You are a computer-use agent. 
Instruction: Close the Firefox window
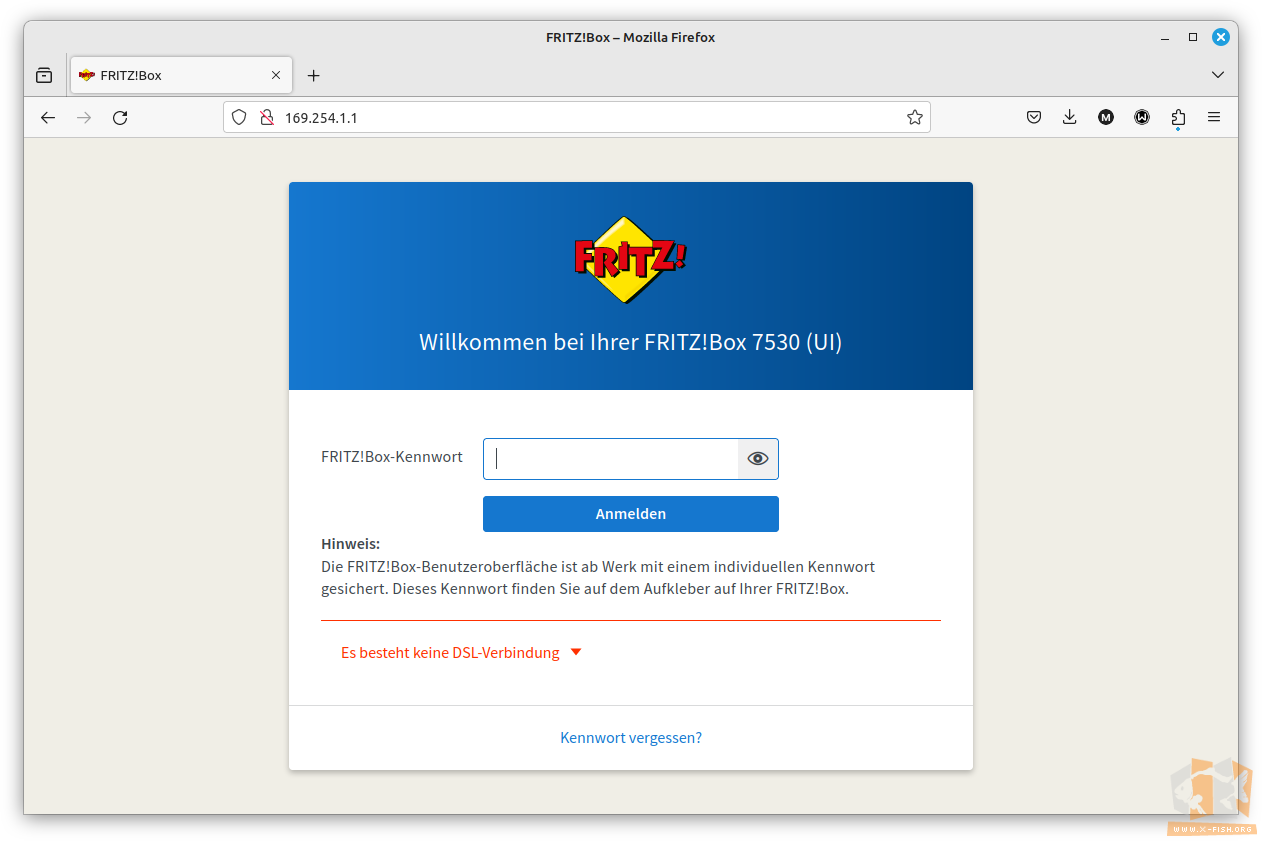[x=1221, y=37]
